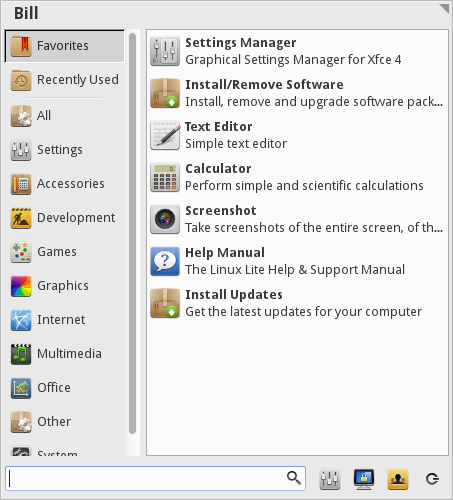Image resolution: width=453 pixels, height=500 pixels.
Task: Click the resize grip in top-right corner
Action: coord(444,8)
